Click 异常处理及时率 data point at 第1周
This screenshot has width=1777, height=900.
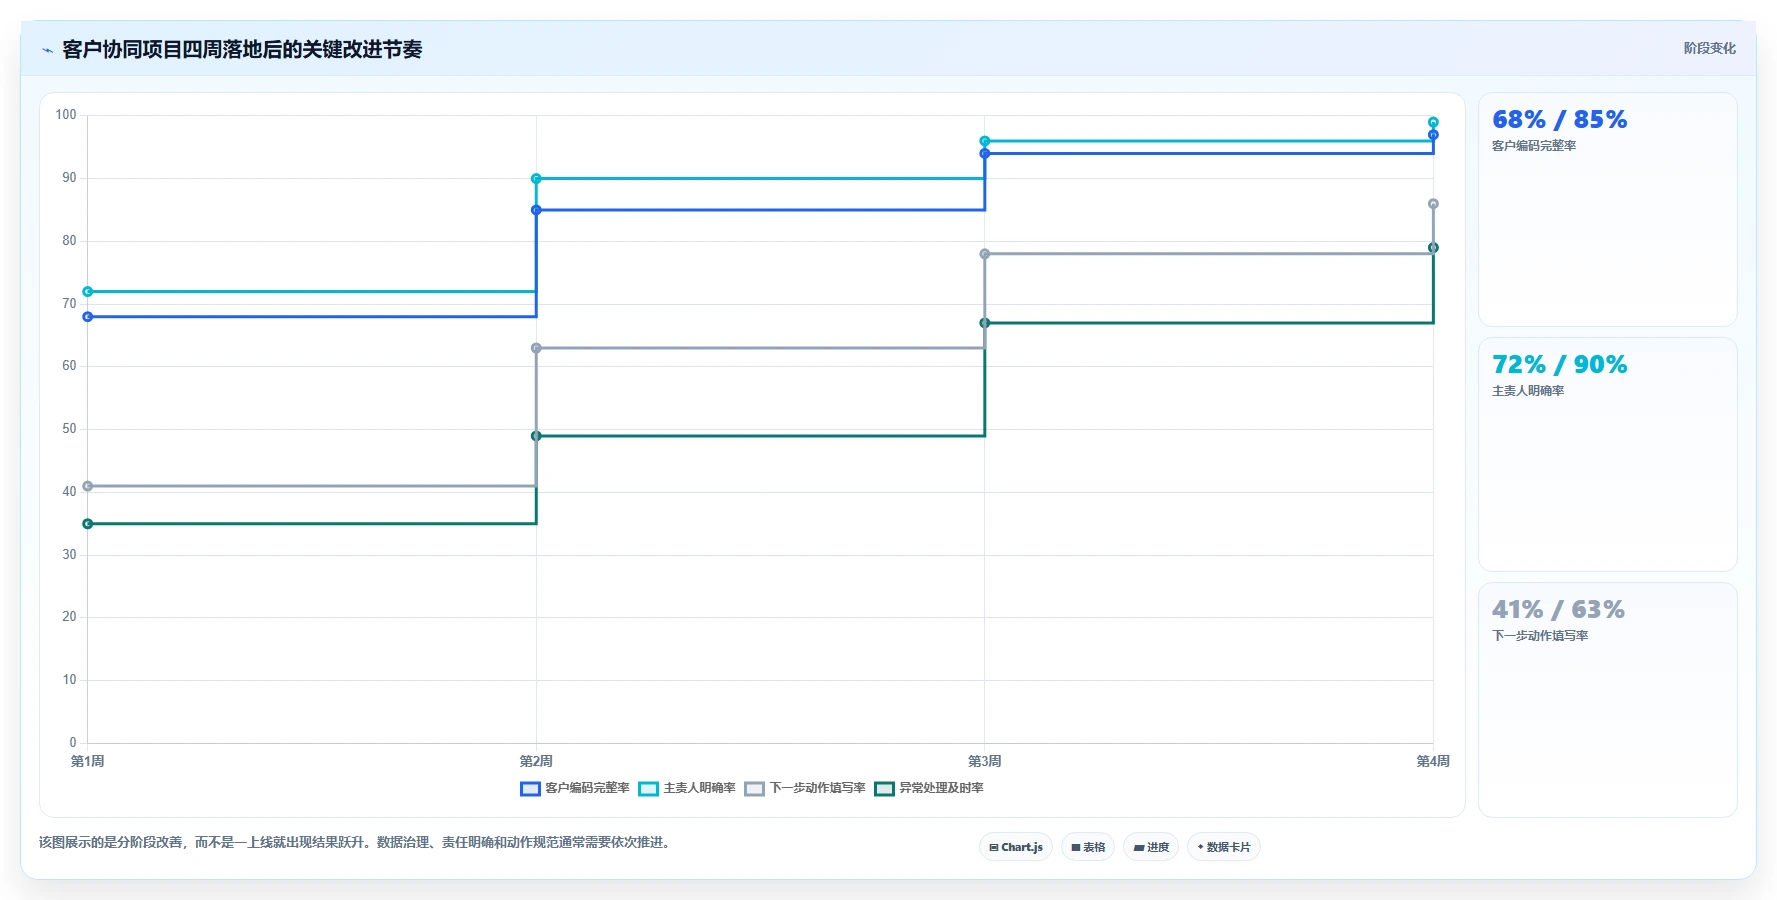(x=88, y=524)
